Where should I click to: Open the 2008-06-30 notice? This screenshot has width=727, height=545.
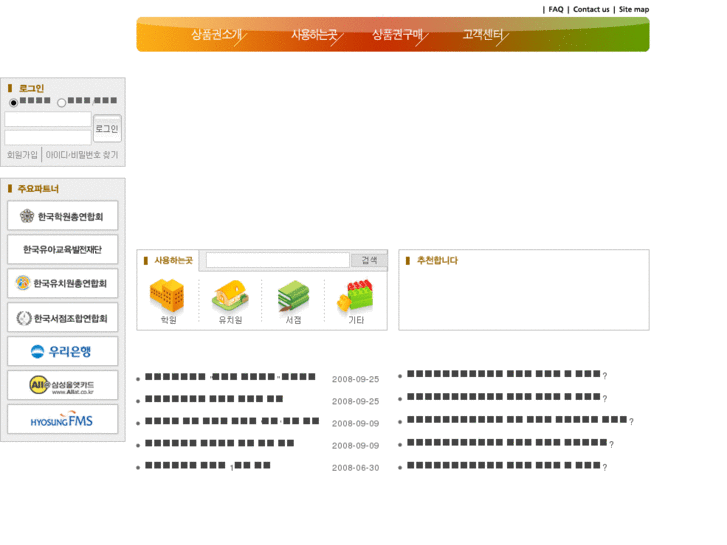tap(208, 465)
